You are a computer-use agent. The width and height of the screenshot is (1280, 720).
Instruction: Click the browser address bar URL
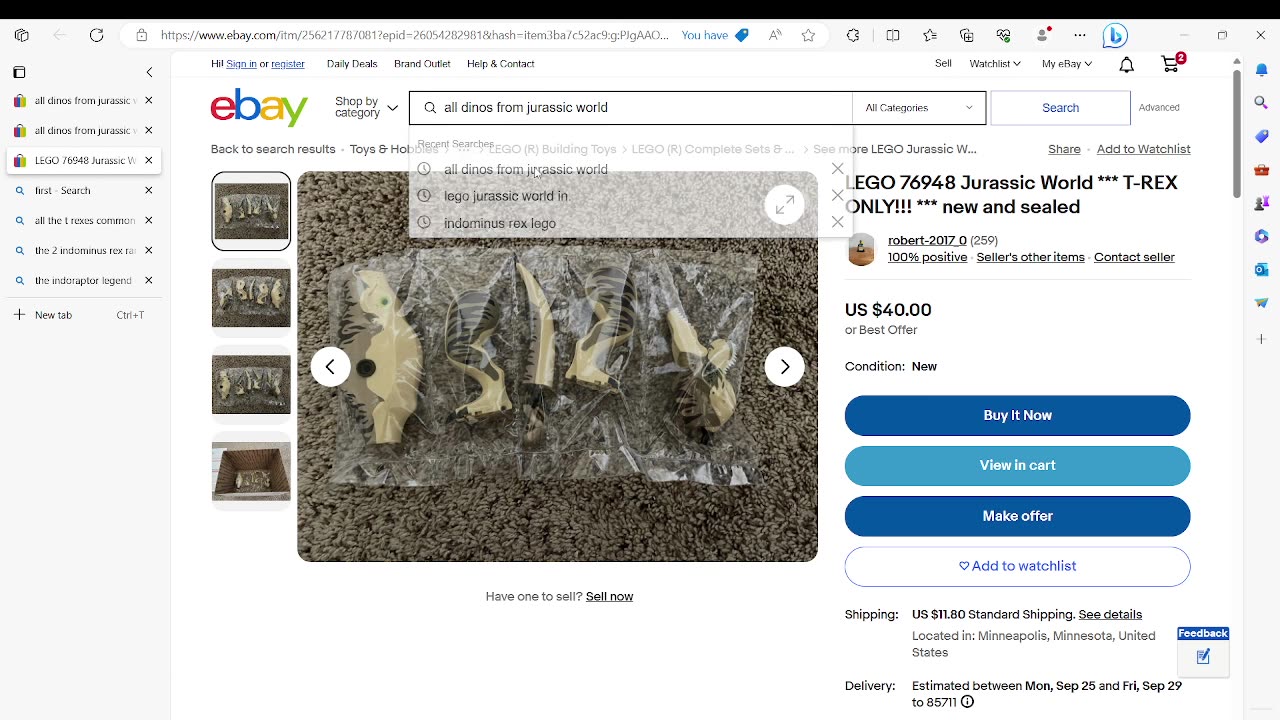click(414, 35)
